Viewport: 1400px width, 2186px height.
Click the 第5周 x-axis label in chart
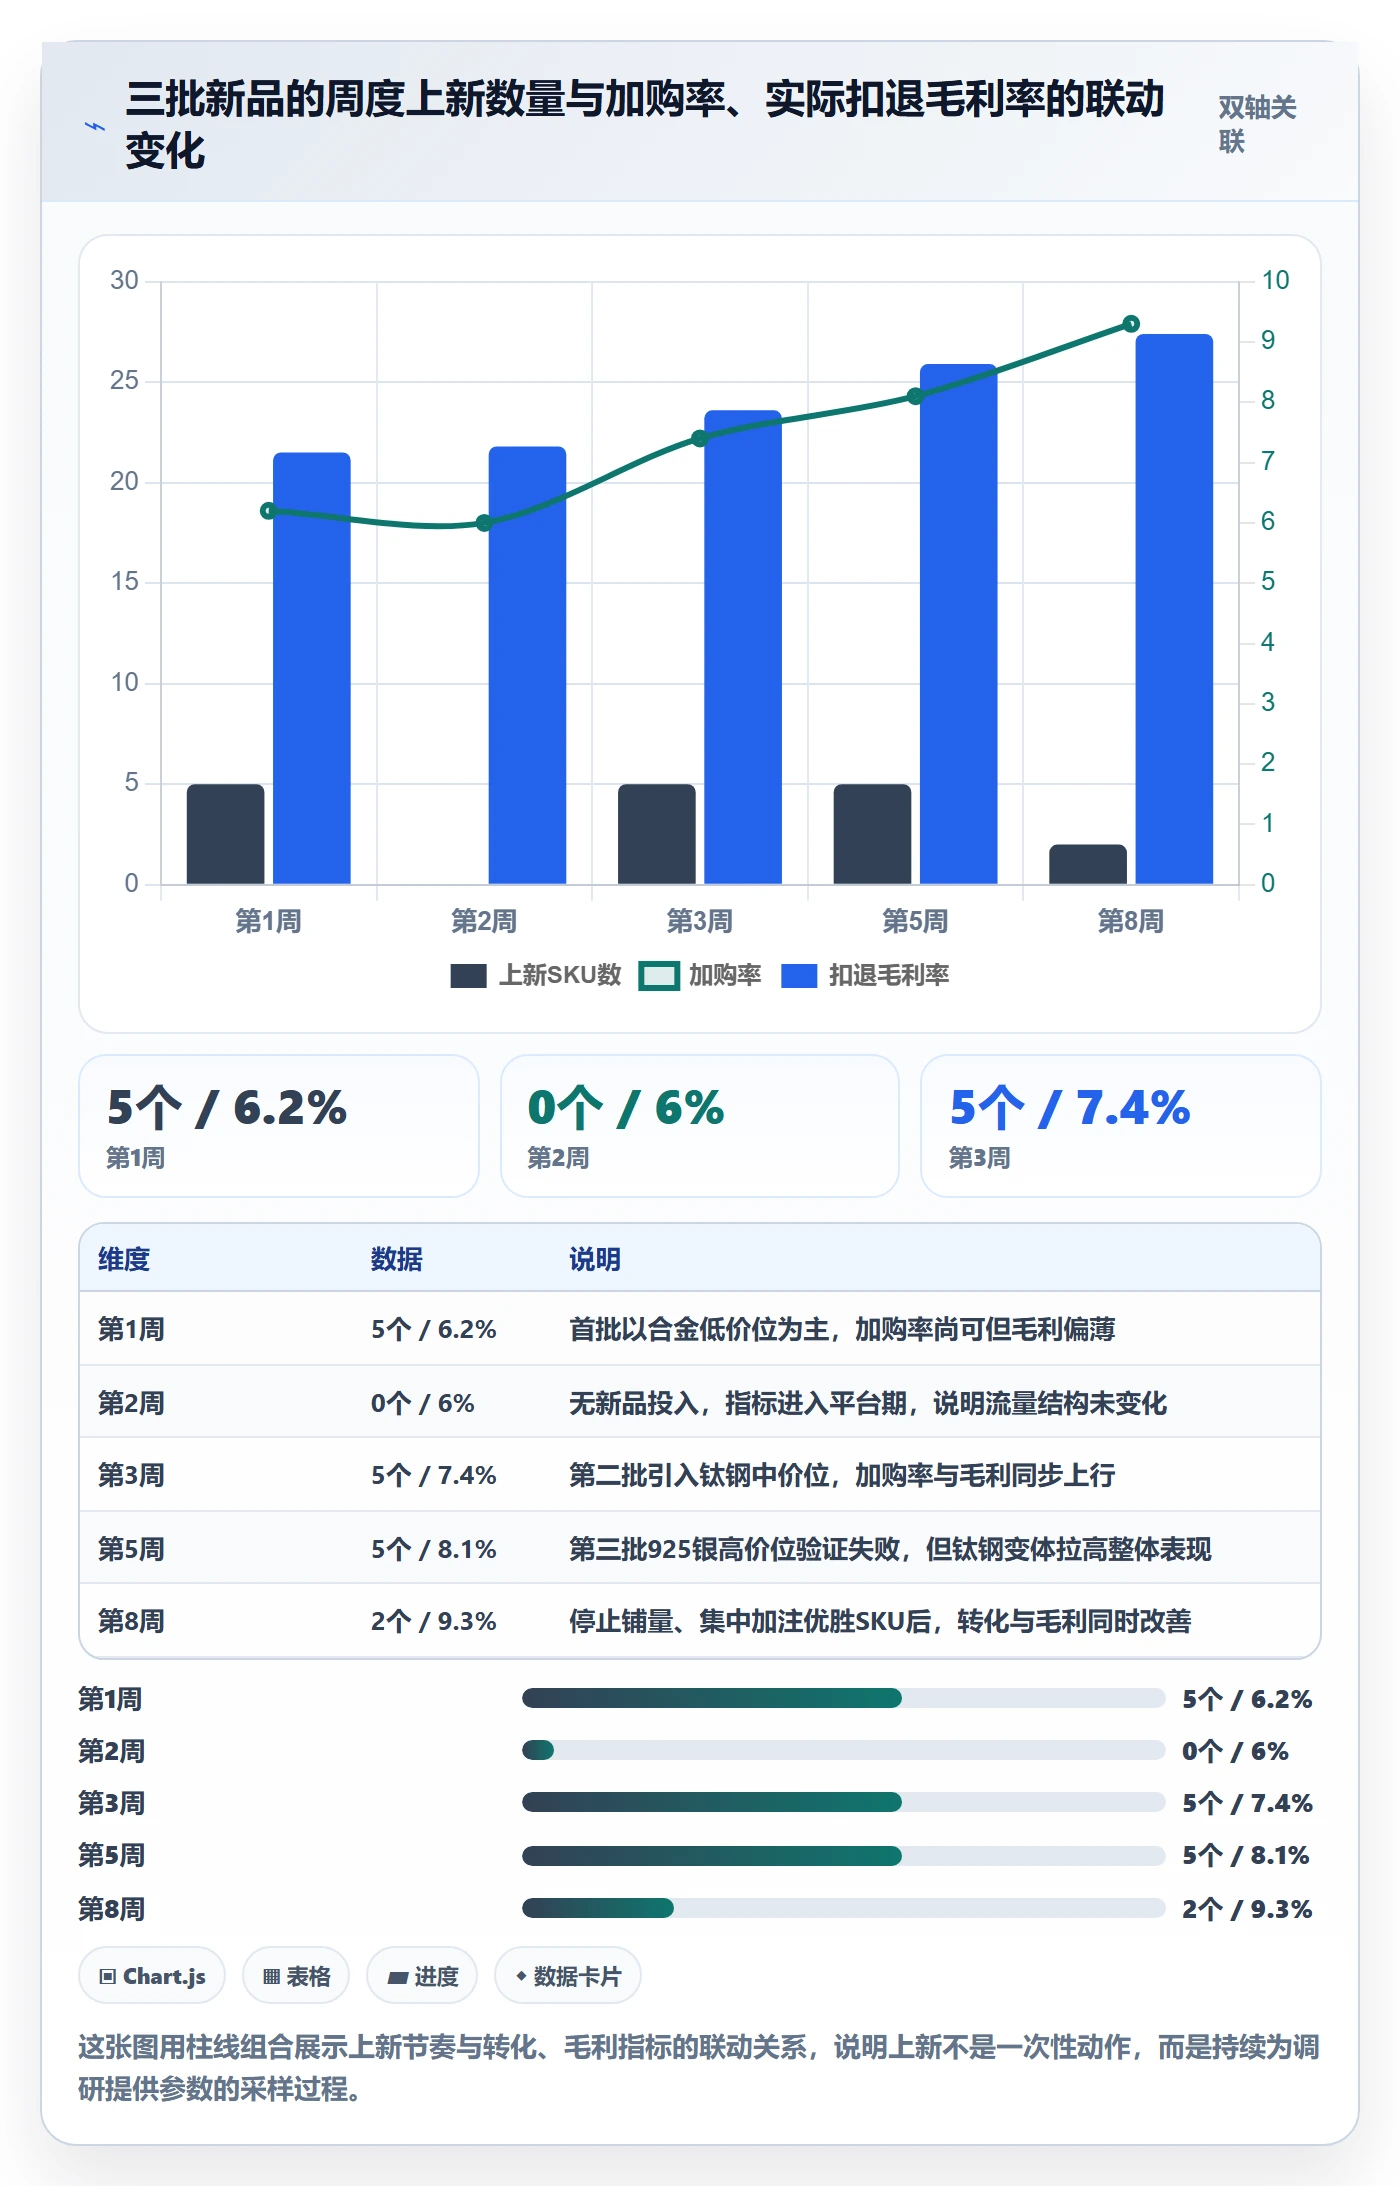coord(915,921)
